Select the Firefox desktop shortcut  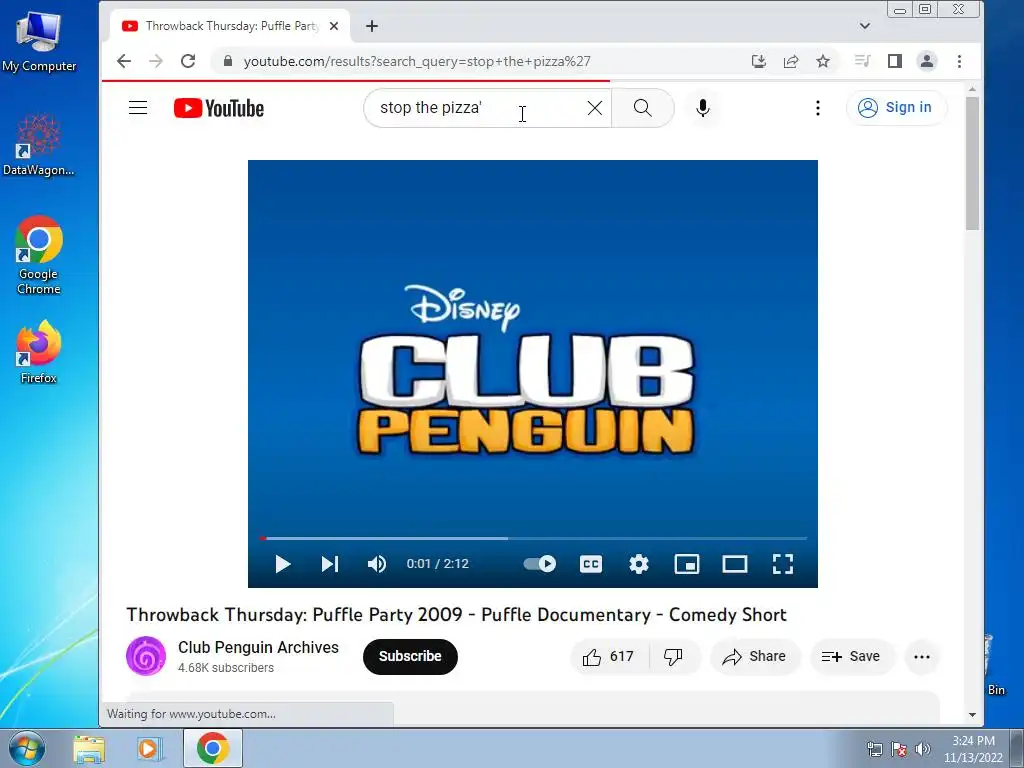(x=39, y=351)
